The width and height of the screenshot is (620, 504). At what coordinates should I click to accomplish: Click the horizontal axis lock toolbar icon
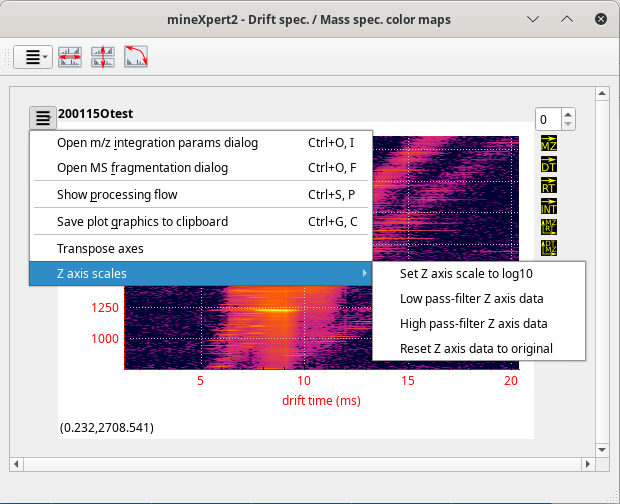(x=70, y=57)
